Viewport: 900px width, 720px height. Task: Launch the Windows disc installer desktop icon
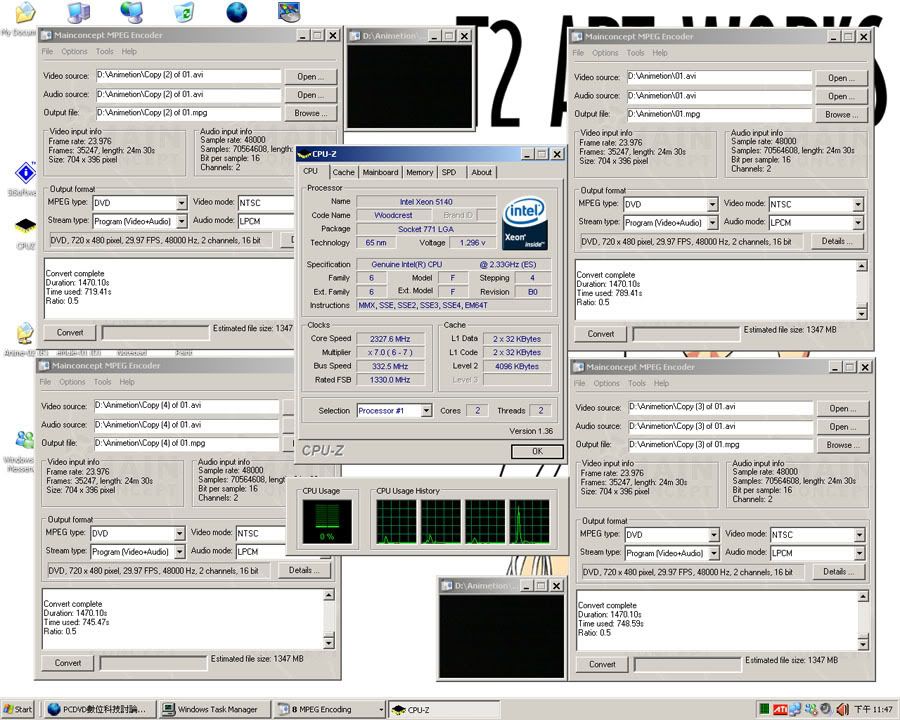tap(289, 12)
